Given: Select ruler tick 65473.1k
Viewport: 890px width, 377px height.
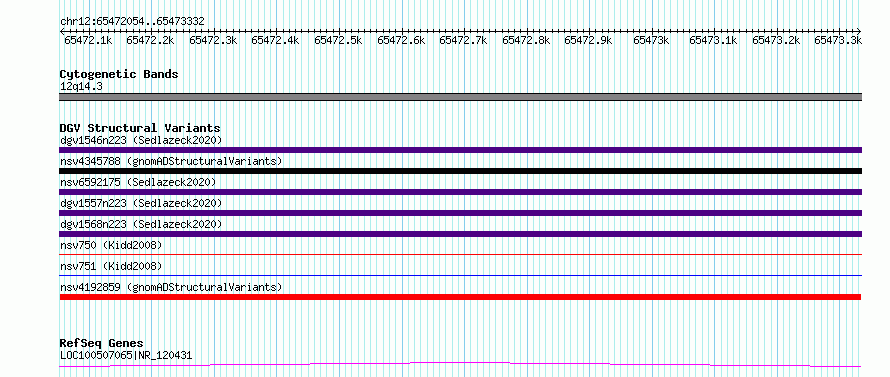Looking at the screenshot, I should pyautogui.click(x=713, y=40).
